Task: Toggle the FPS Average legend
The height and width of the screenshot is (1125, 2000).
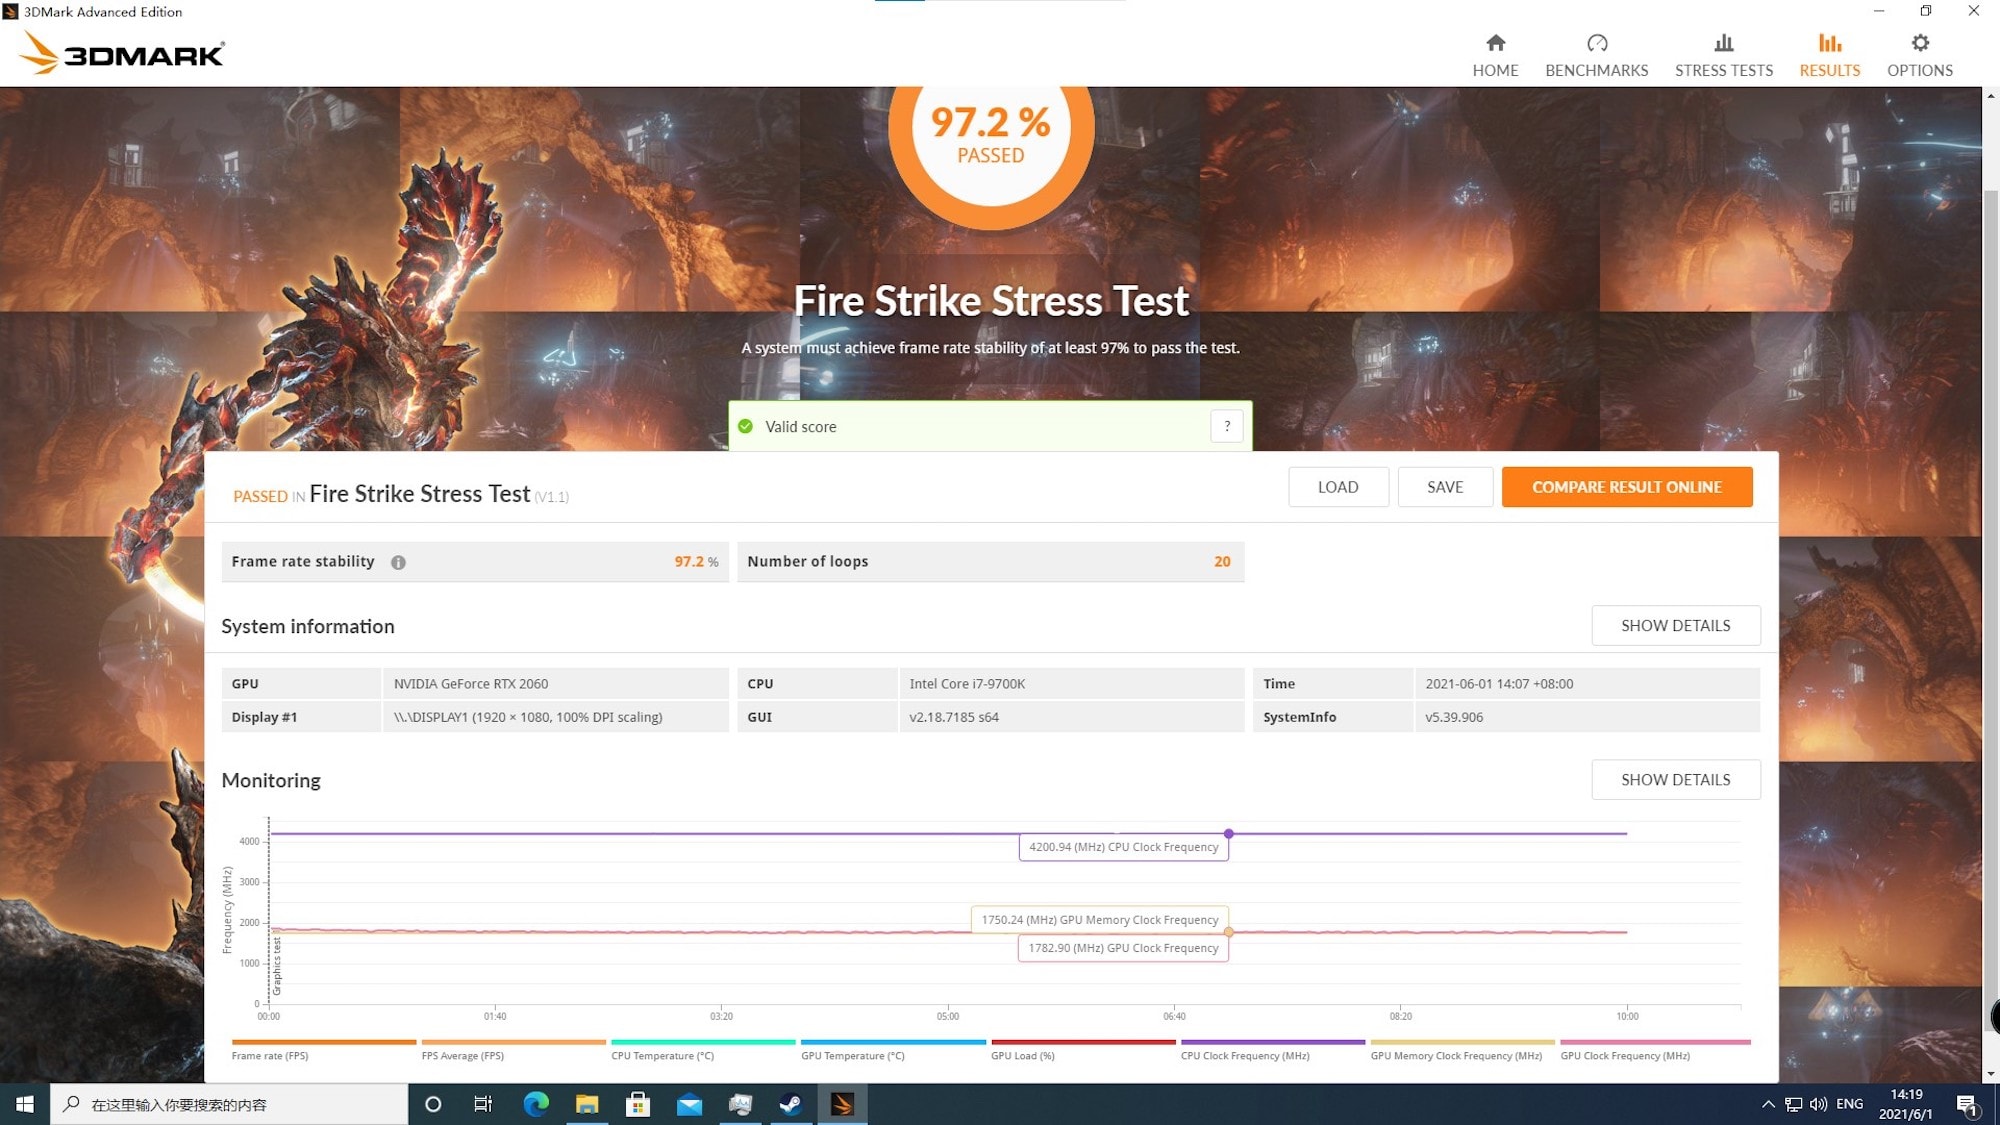Action: click(513, 1050)
